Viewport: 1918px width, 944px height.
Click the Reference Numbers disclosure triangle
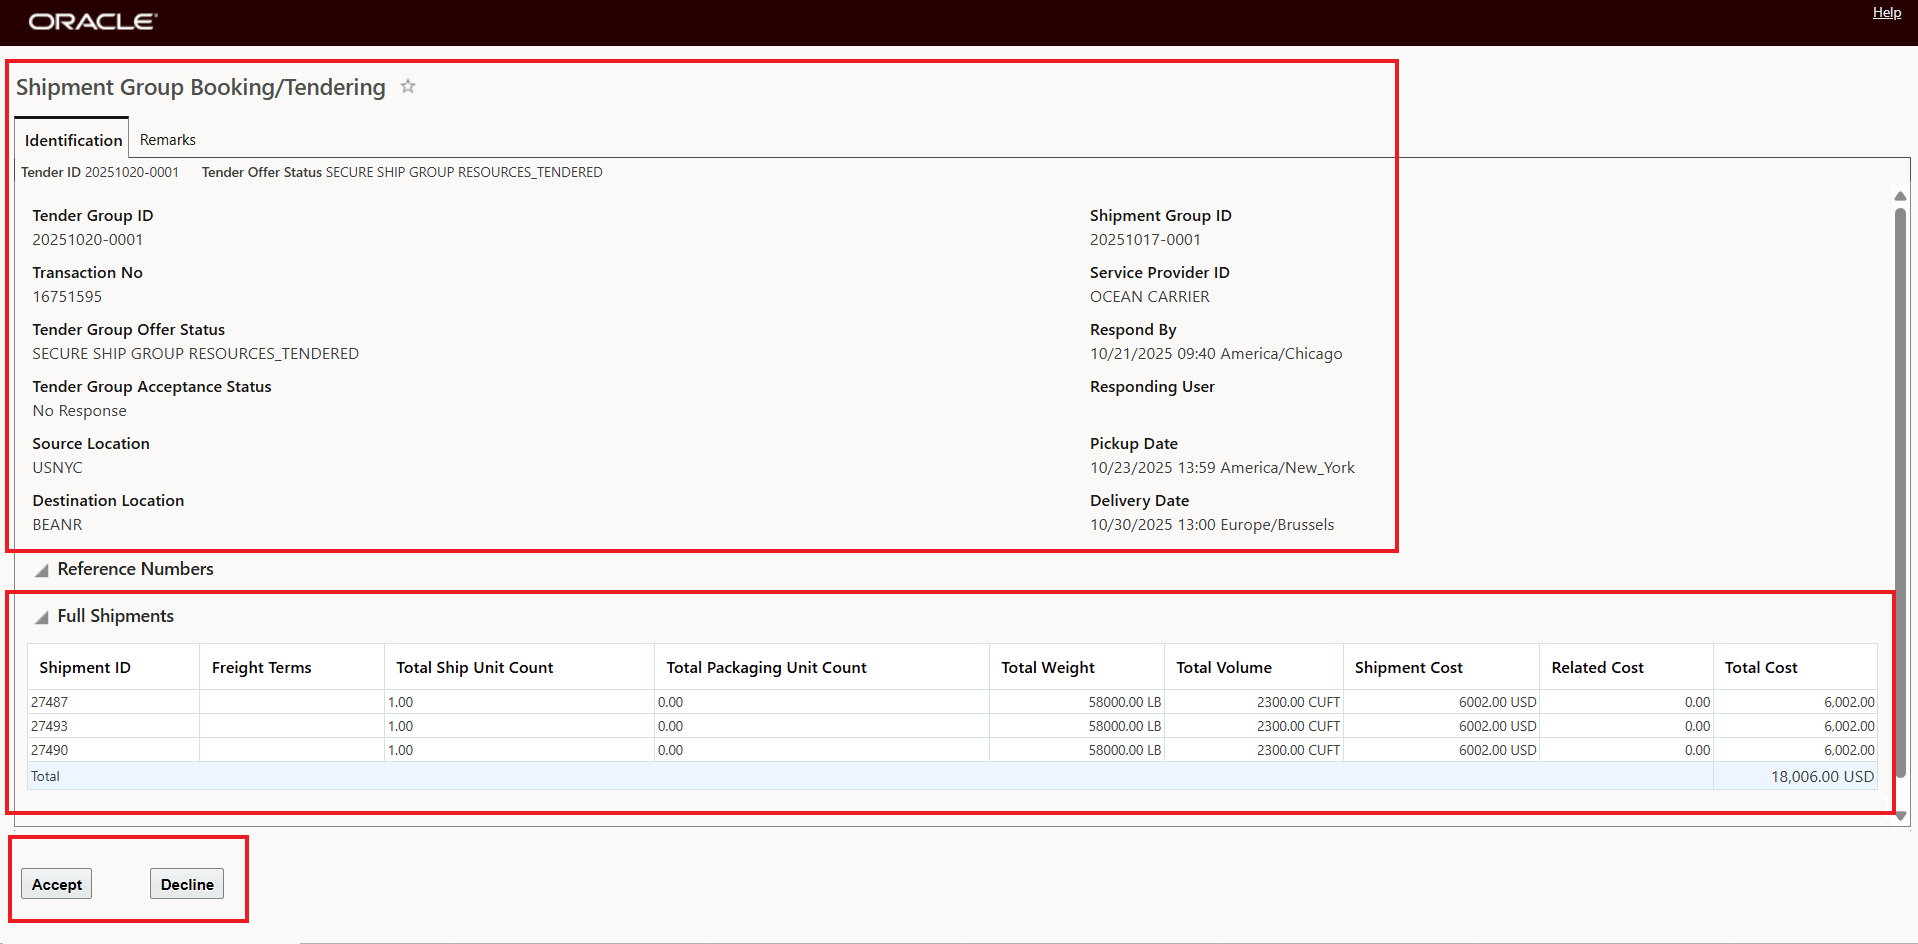point(41,569)
